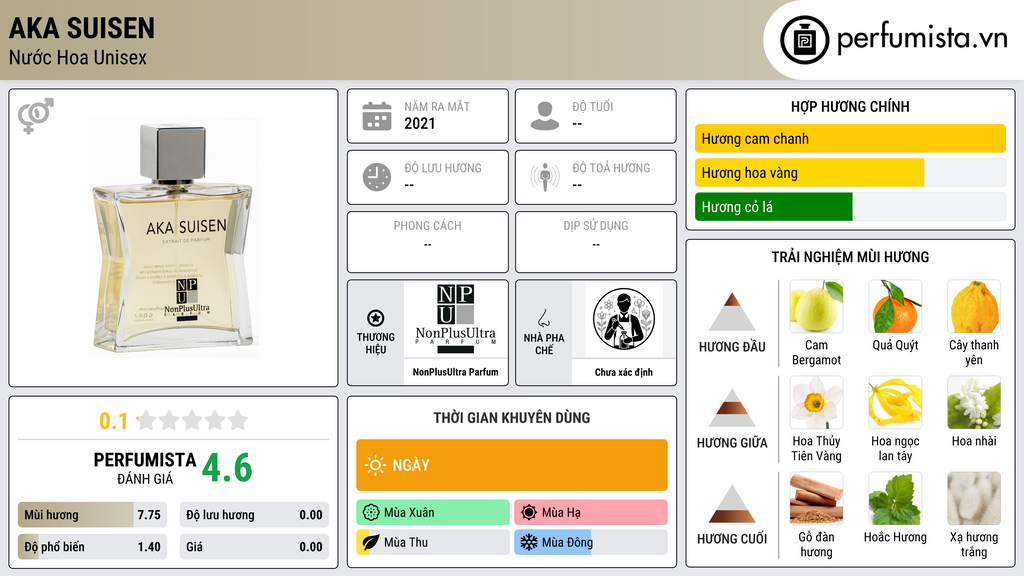Click the Chưa xác định perfumer label
Image resolution: width=1024 pixels, height=576 pixels.
(x=624, y=372)
